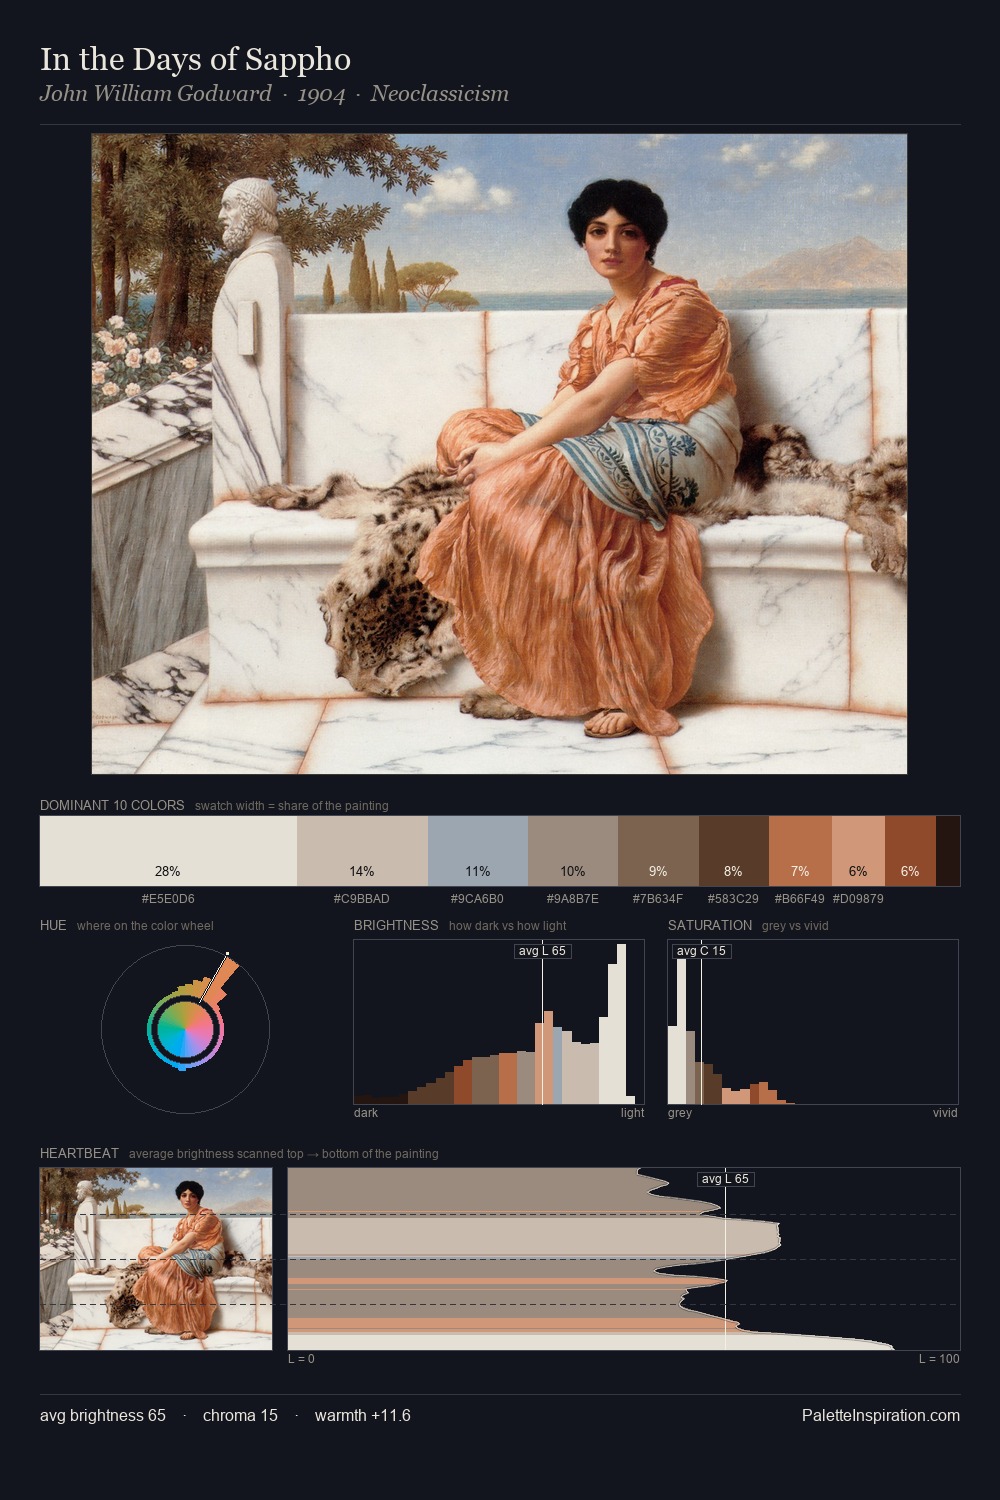The width and height of the screenshot is (1000, 1500).
Task: Click 'grey vs vivid' caption
Action: pos(795,925)
